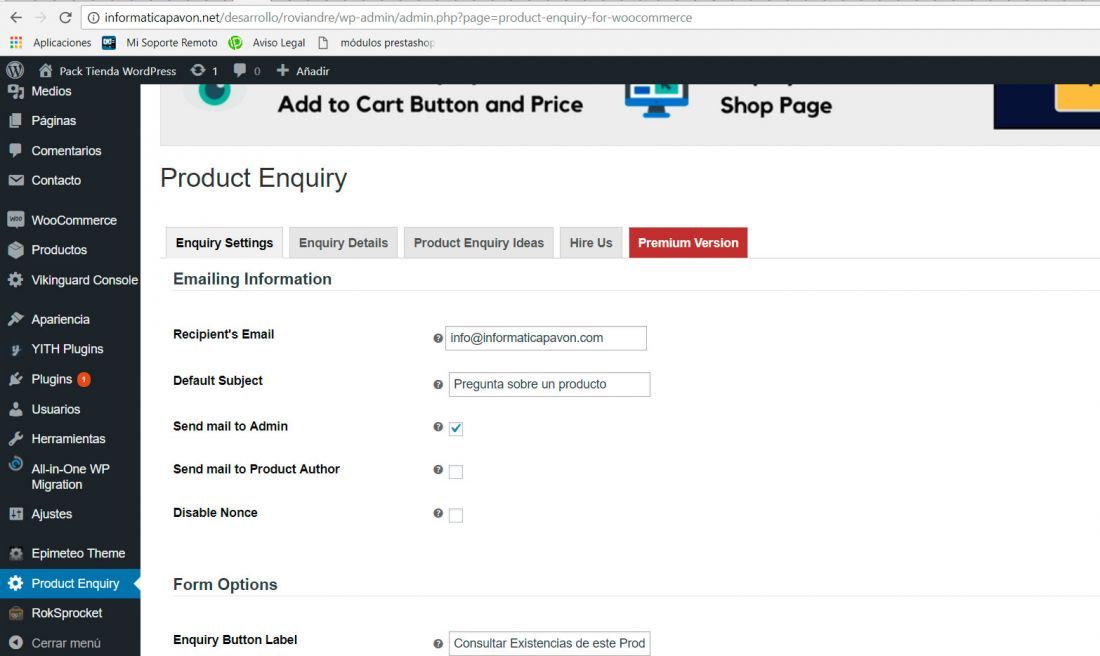The width and height of the screenshot is (1100, 656).
Task: Click the plus icon next to Añadir
Action: point(283,70)
